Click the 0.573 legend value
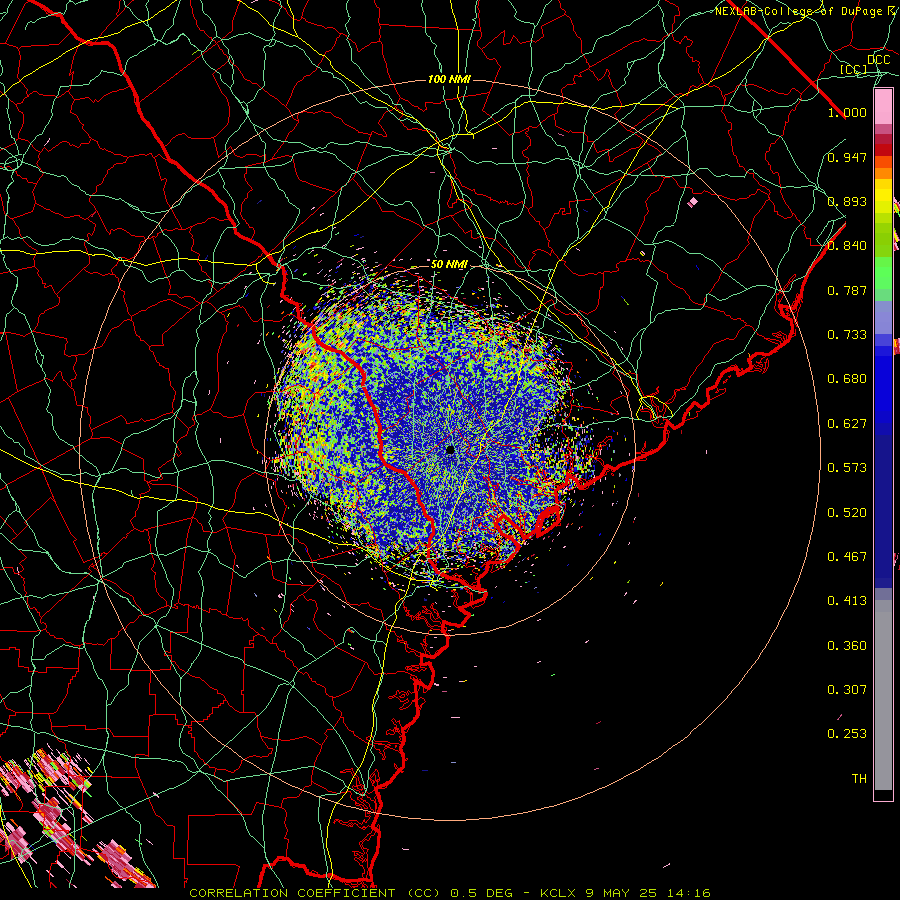The height and width of the screenshot is (900, 900). (x=847, y=468)
